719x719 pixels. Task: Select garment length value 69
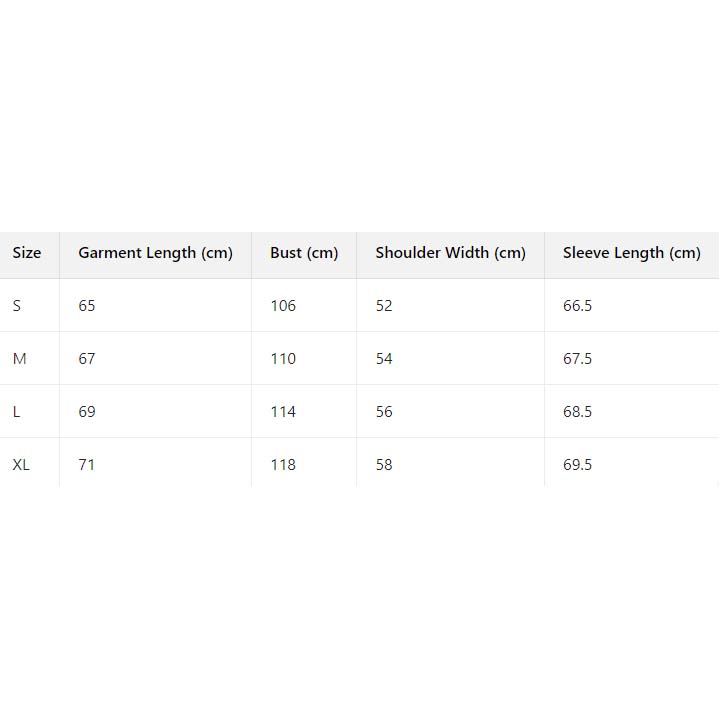(x=87, y=412)
